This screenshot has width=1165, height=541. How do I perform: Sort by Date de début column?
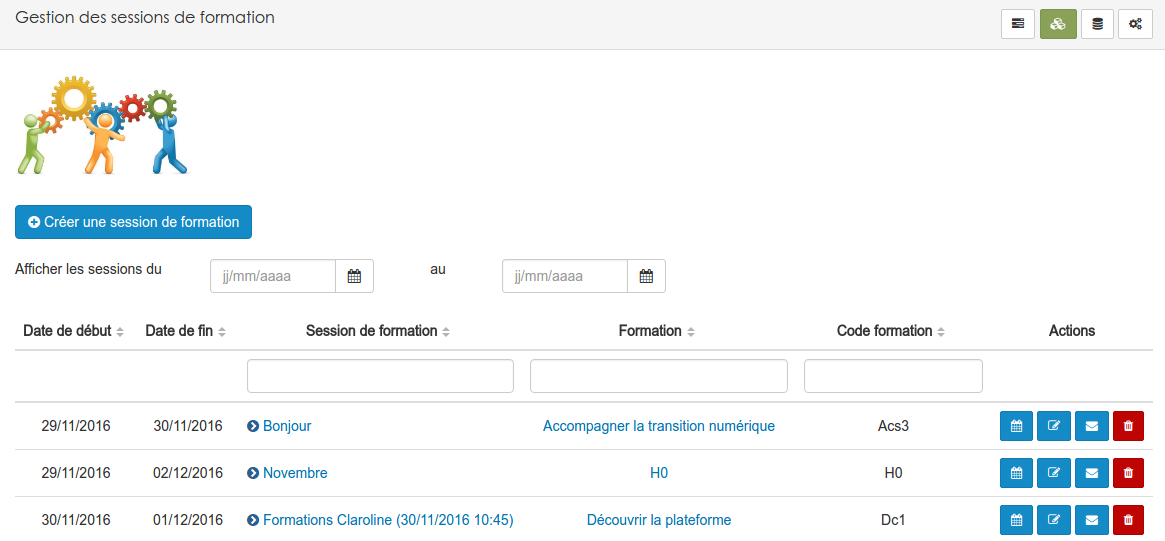click(73, 331)
